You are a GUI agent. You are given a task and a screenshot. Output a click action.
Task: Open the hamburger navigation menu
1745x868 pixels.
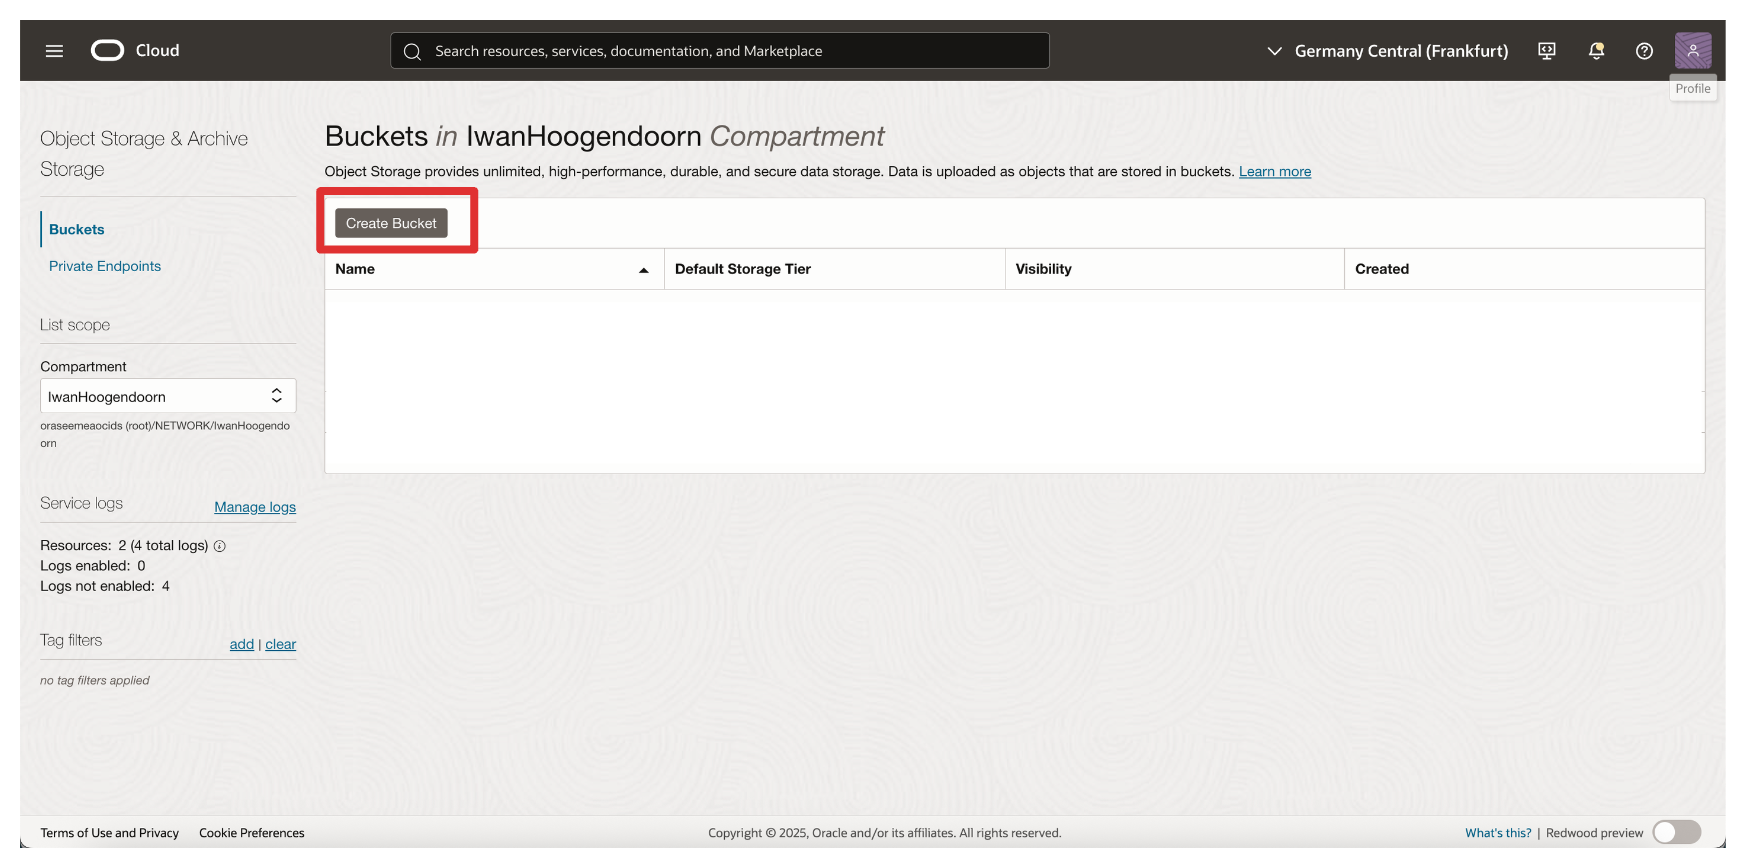point(54,51)
